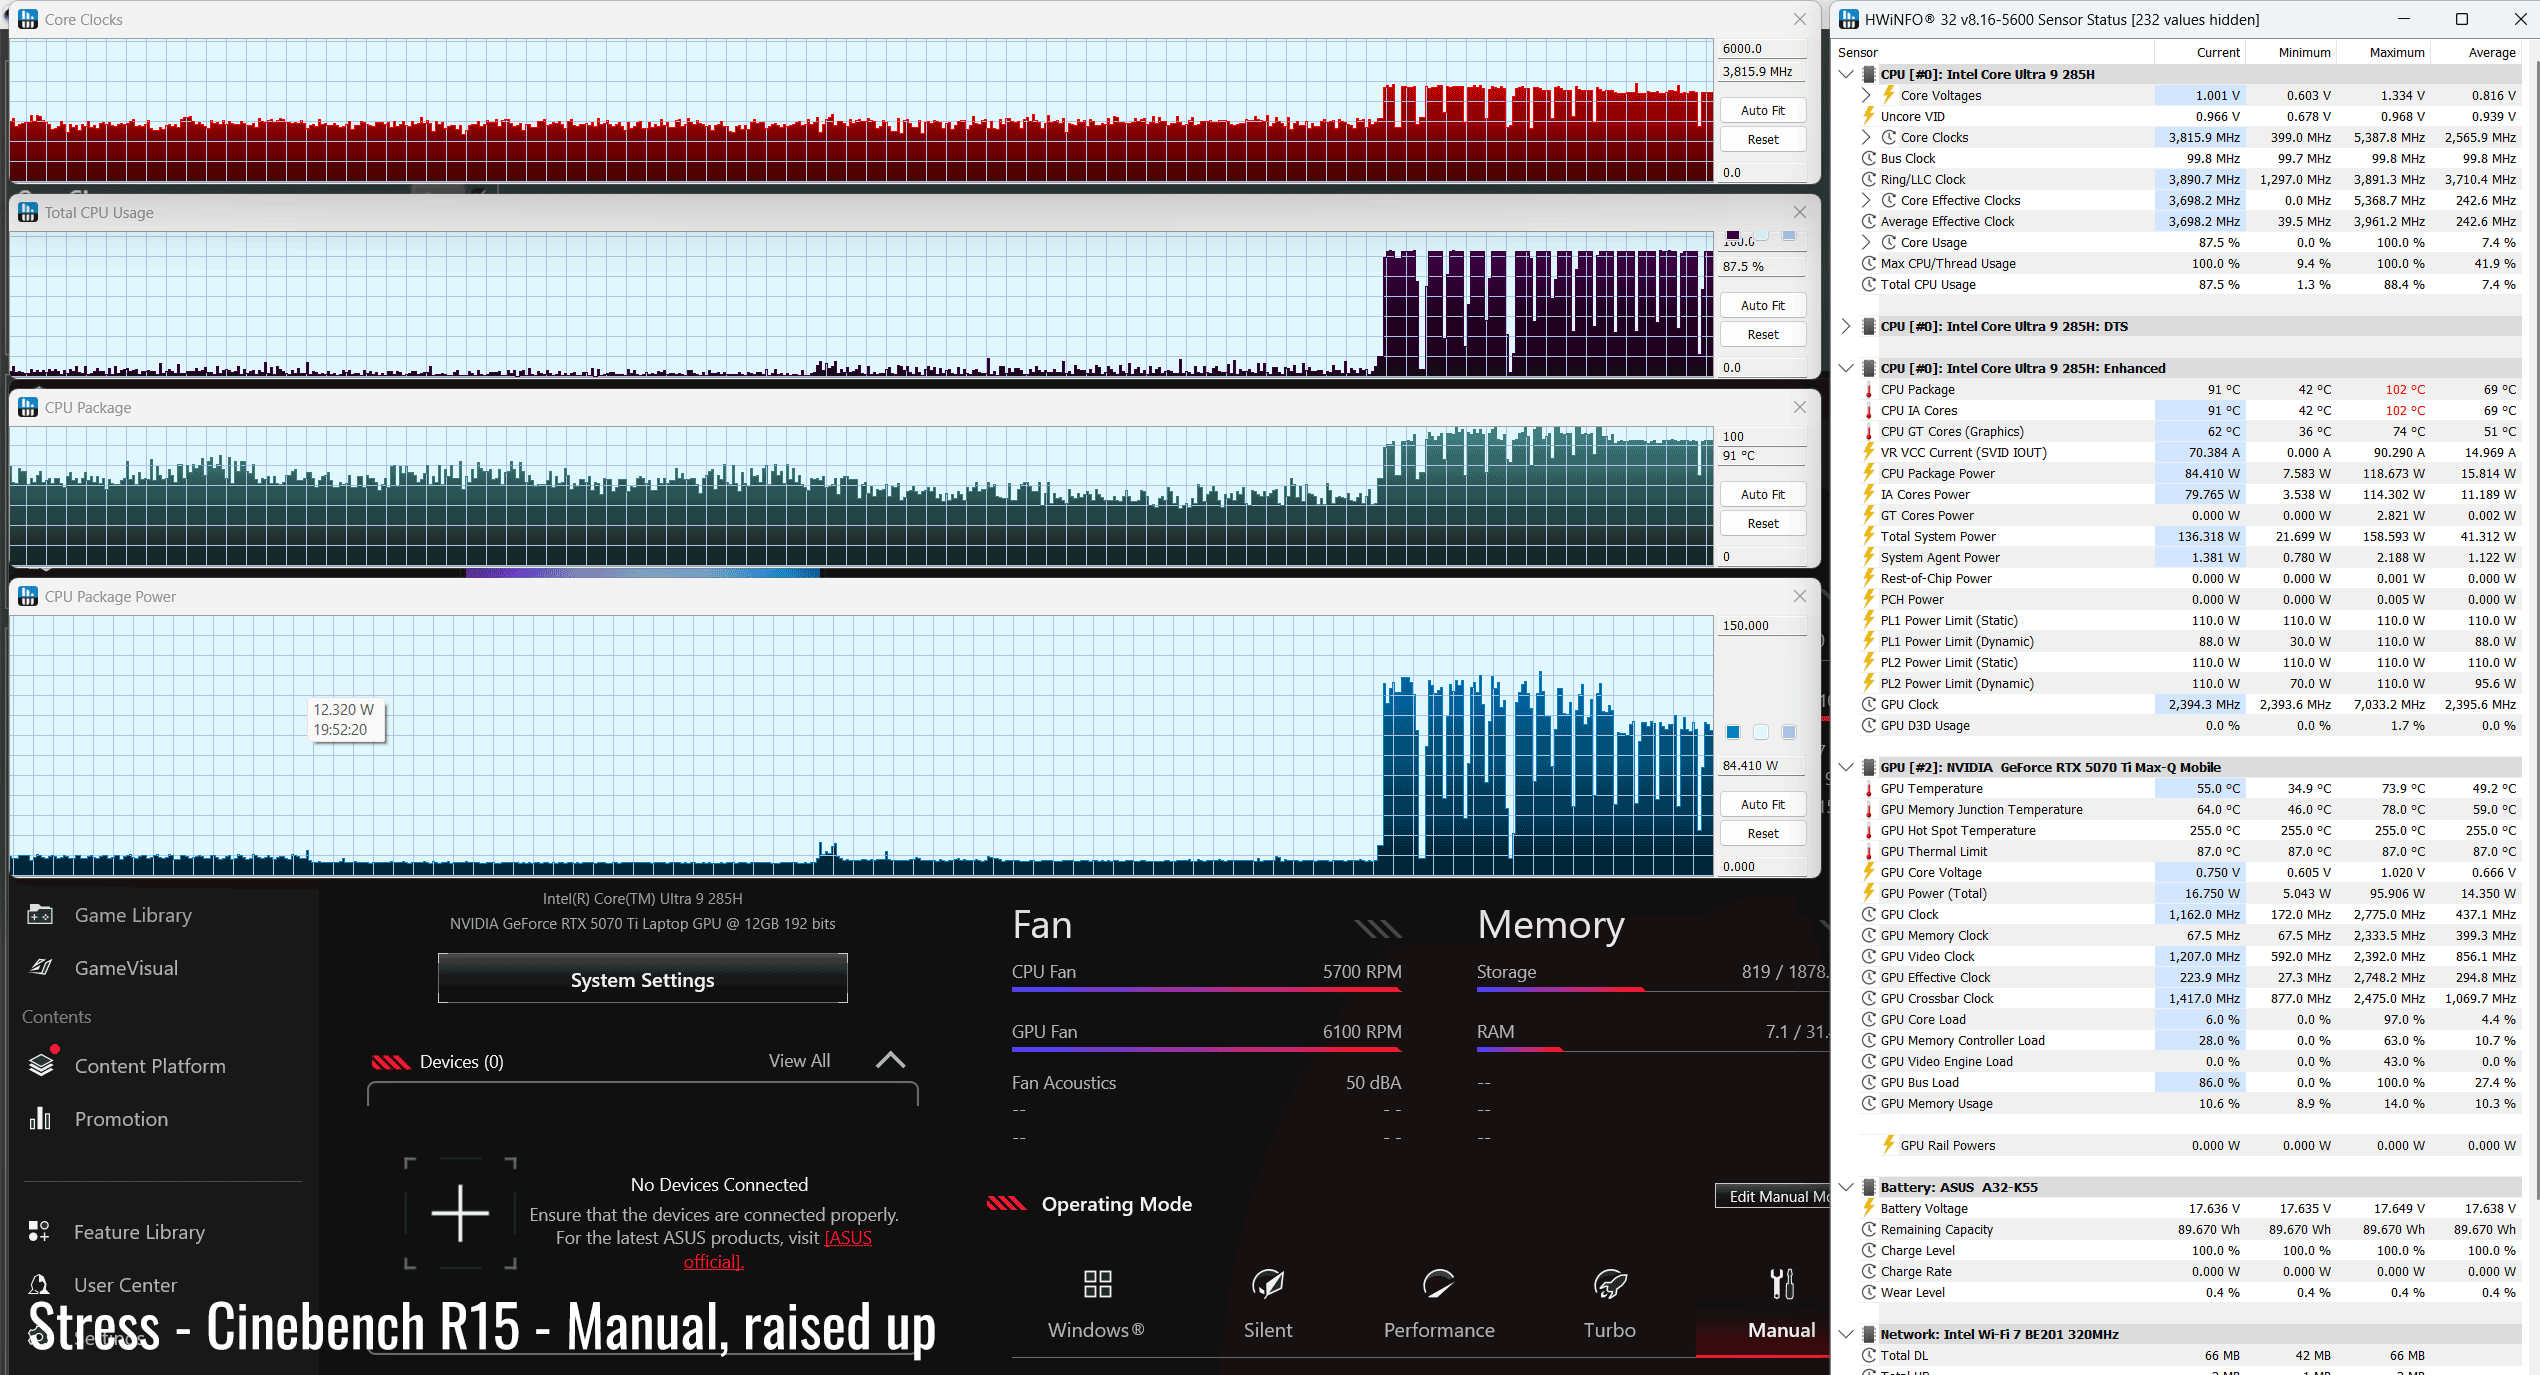Click the add device plus icon
The width and height of the screenshot is (2540, 1375).
(x=460, y=1213)
